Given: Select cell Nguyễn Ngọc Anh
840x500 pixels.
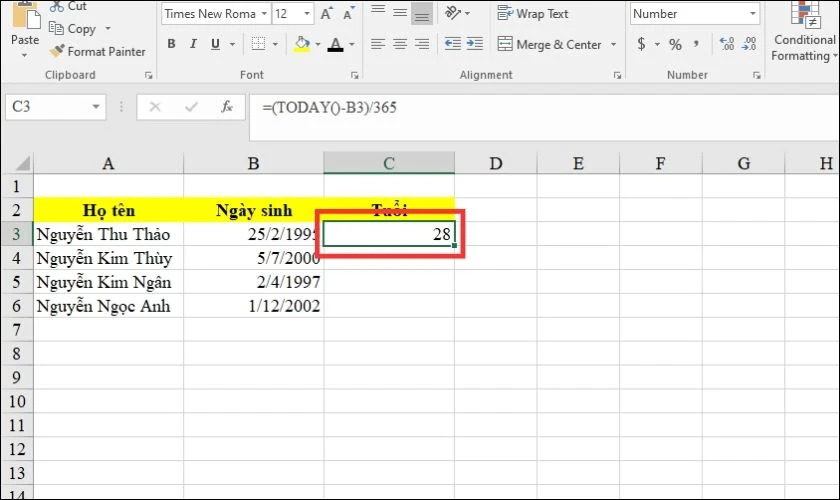Looking at the screenshot, I should click(x=108, y=306).
